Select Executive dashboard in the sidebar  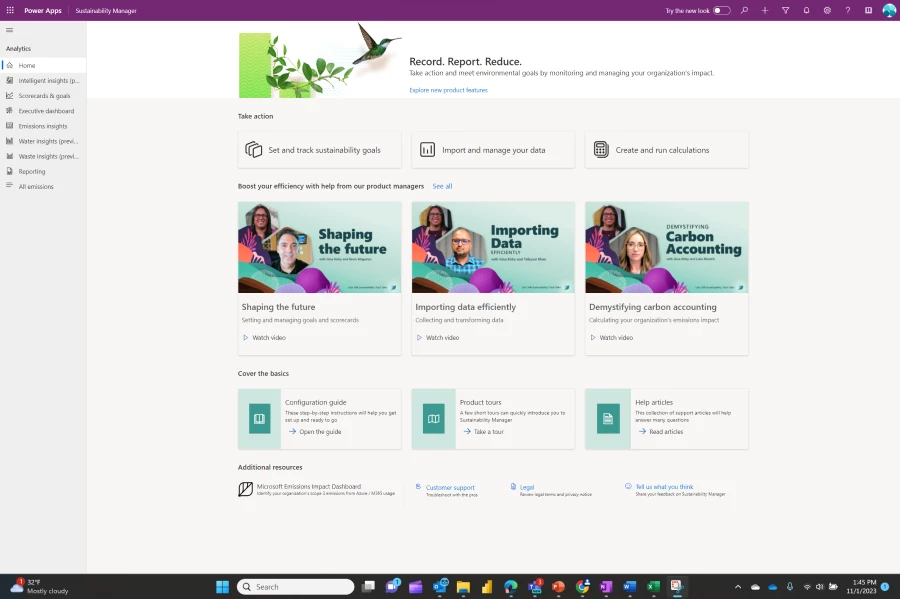[46, 111]
